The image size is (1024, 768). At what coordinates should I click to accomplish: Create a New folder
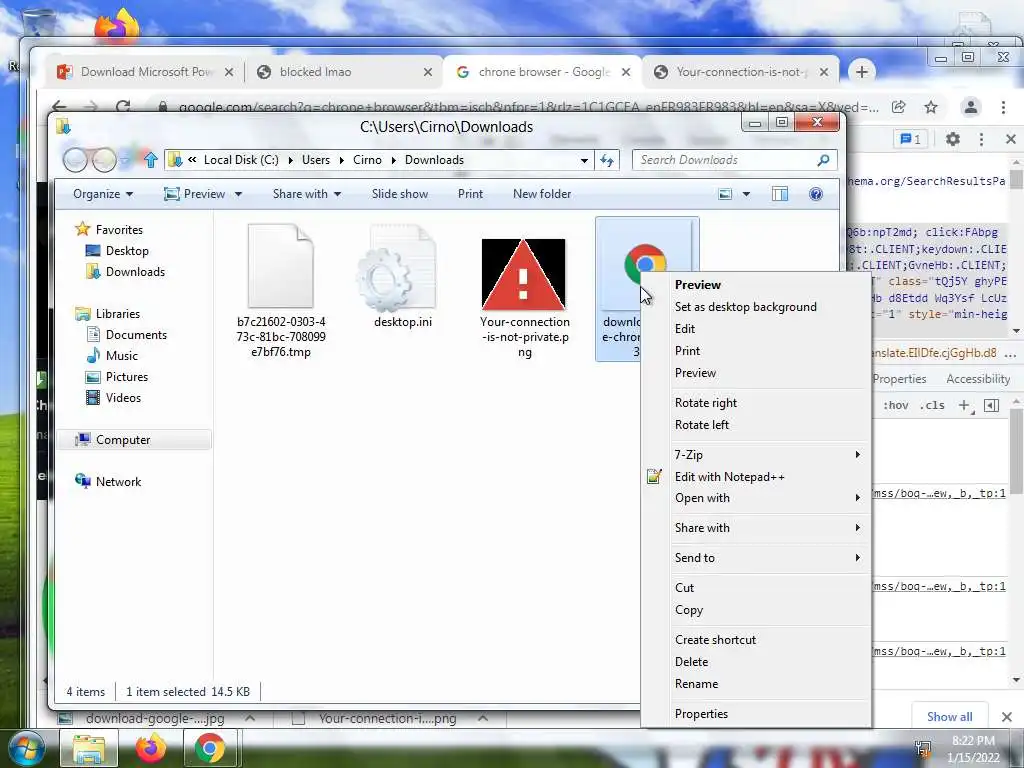tap(541, 194)
